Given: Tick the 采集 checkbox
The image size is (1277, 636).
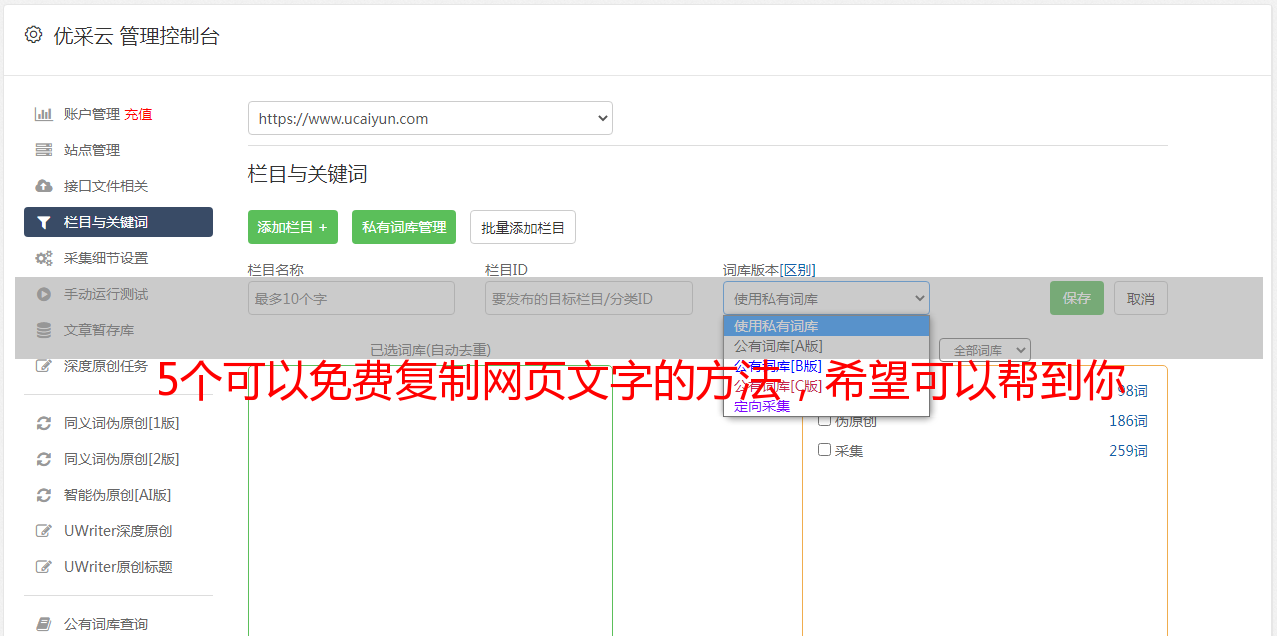Looking at the screenshot, I should coord(825,450).
